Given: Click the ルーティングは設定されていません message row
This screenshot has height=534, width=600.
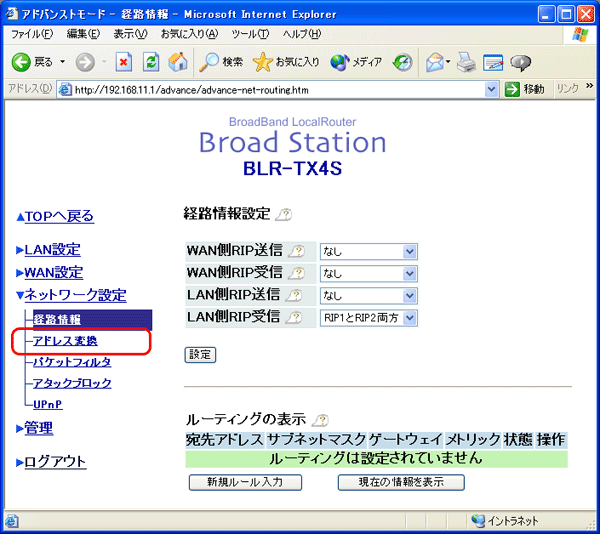Looking at the screenshot, I should pos(376,458).
